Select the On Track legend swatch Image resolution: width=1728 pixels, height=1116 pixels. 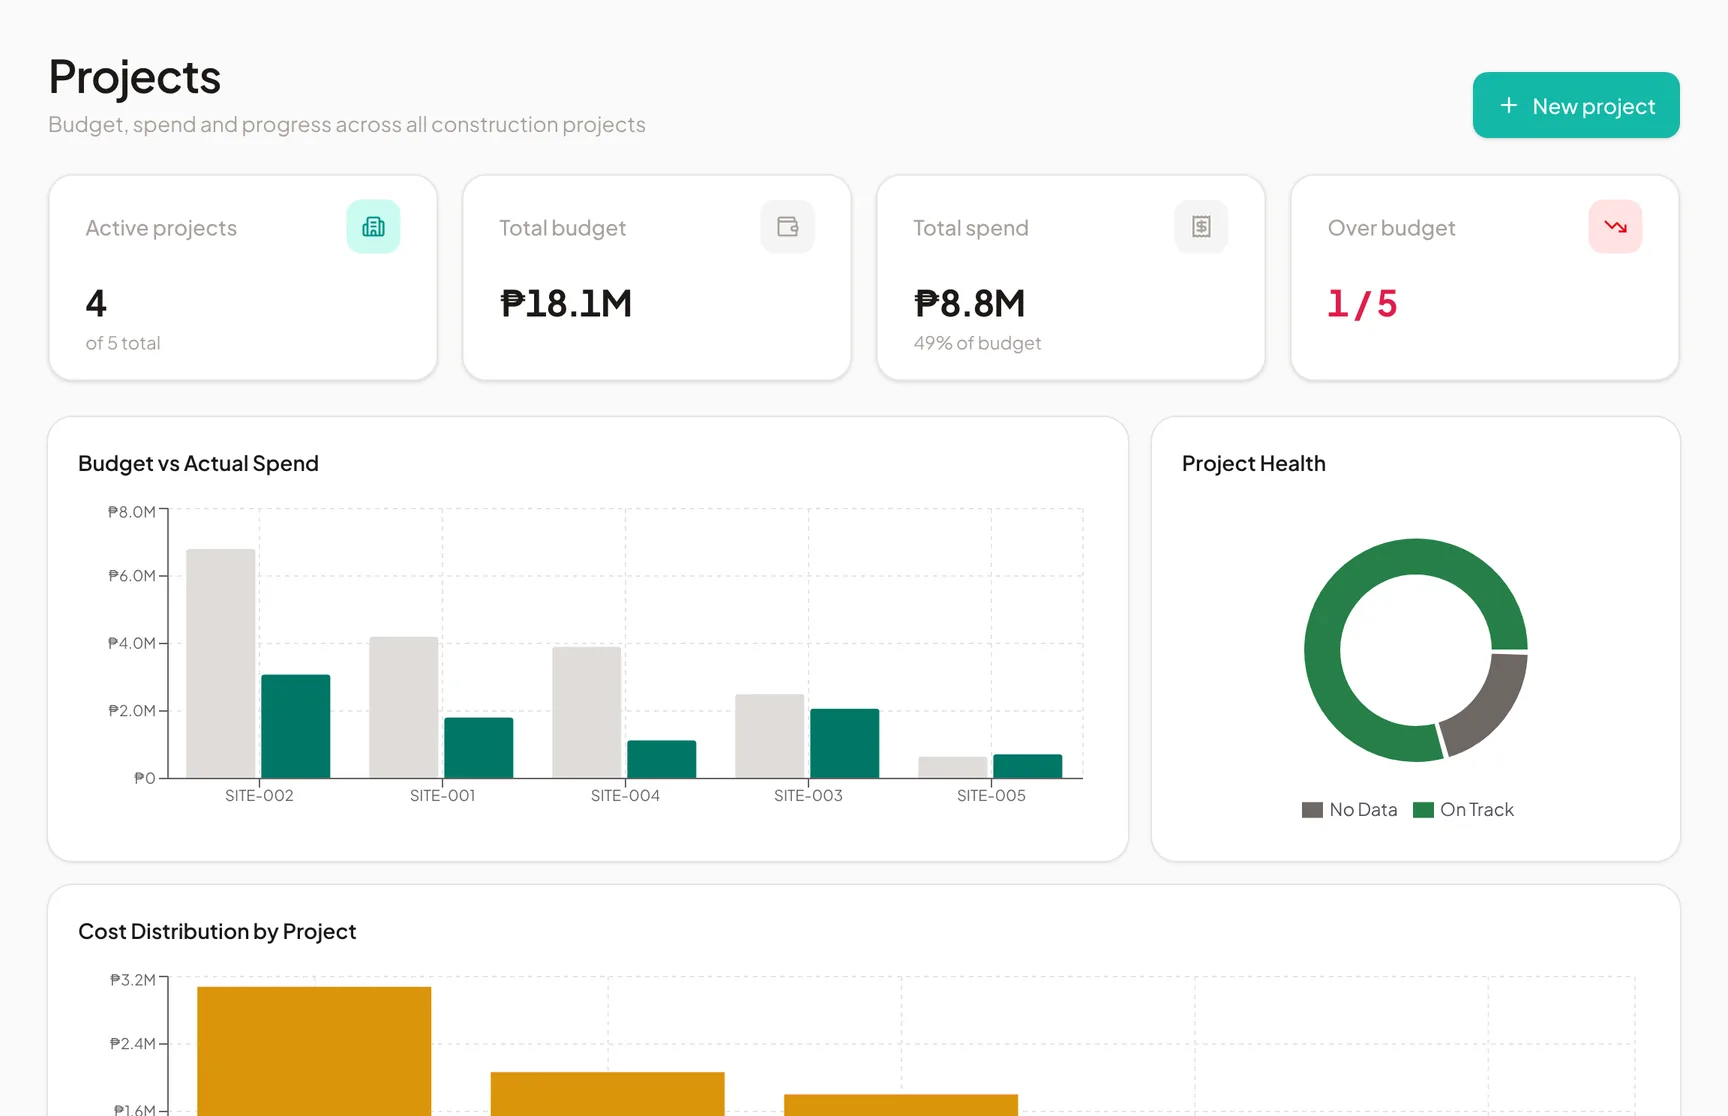pyautogui.click(x=1423, y=810)
